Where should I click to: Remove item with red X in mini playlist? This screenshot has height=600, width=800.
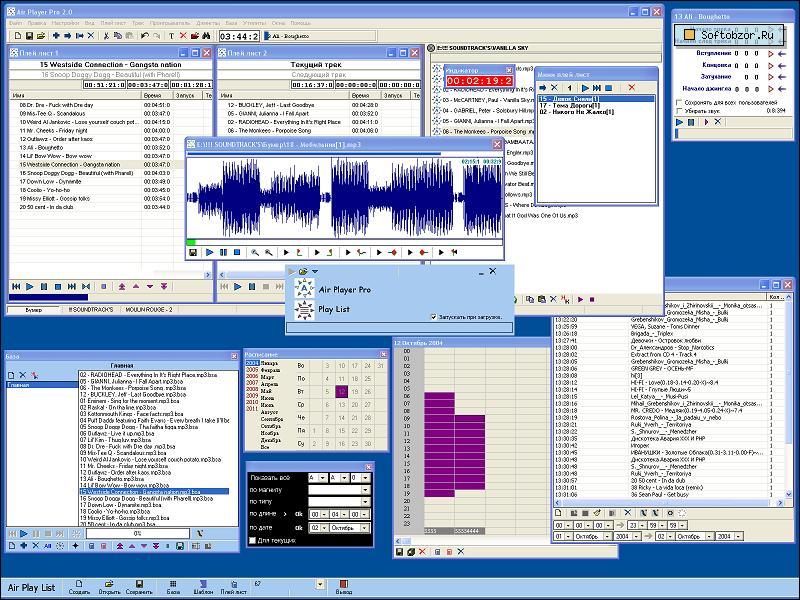[632, 88]
